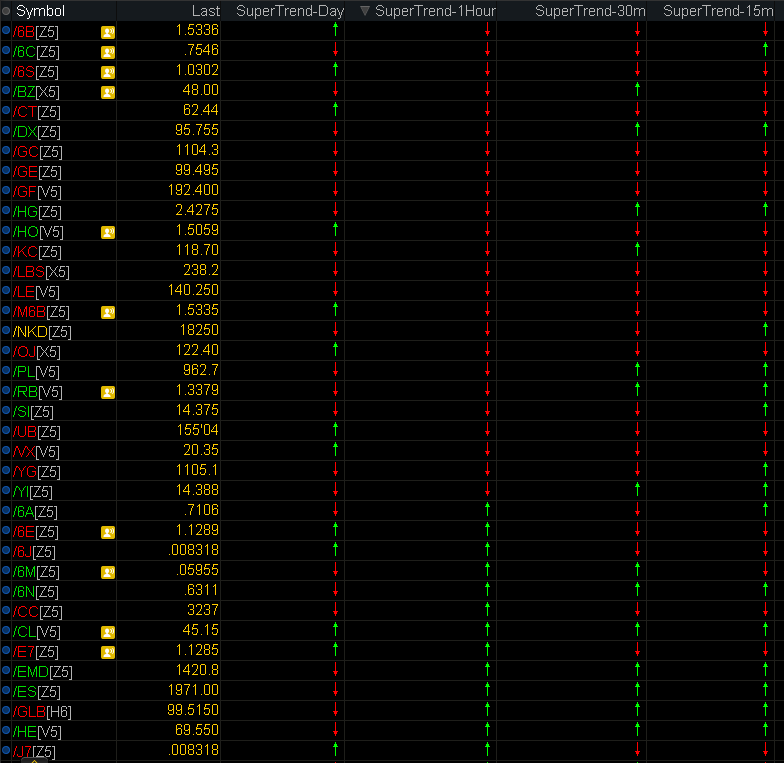
Task: Open the yellow note icon for /RB[V5]
Action: click(108, 392)
